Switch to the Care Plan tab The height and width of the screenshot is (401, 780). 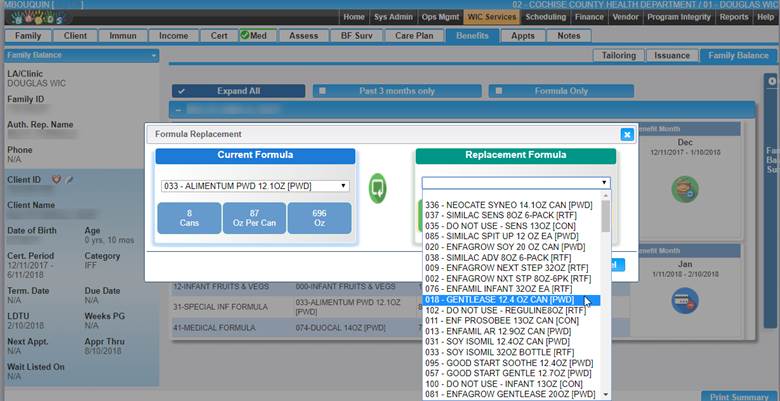point(414,36)
